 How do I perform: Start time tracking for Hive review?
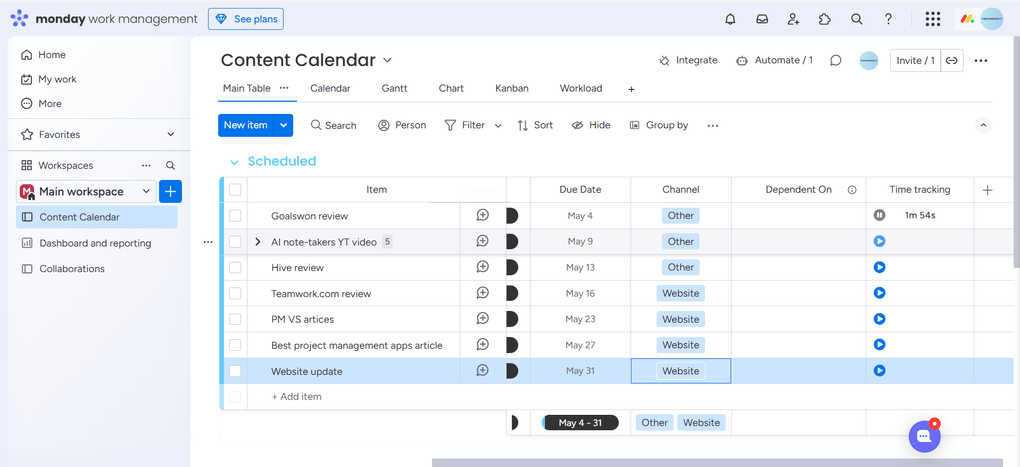coord(879,267)
